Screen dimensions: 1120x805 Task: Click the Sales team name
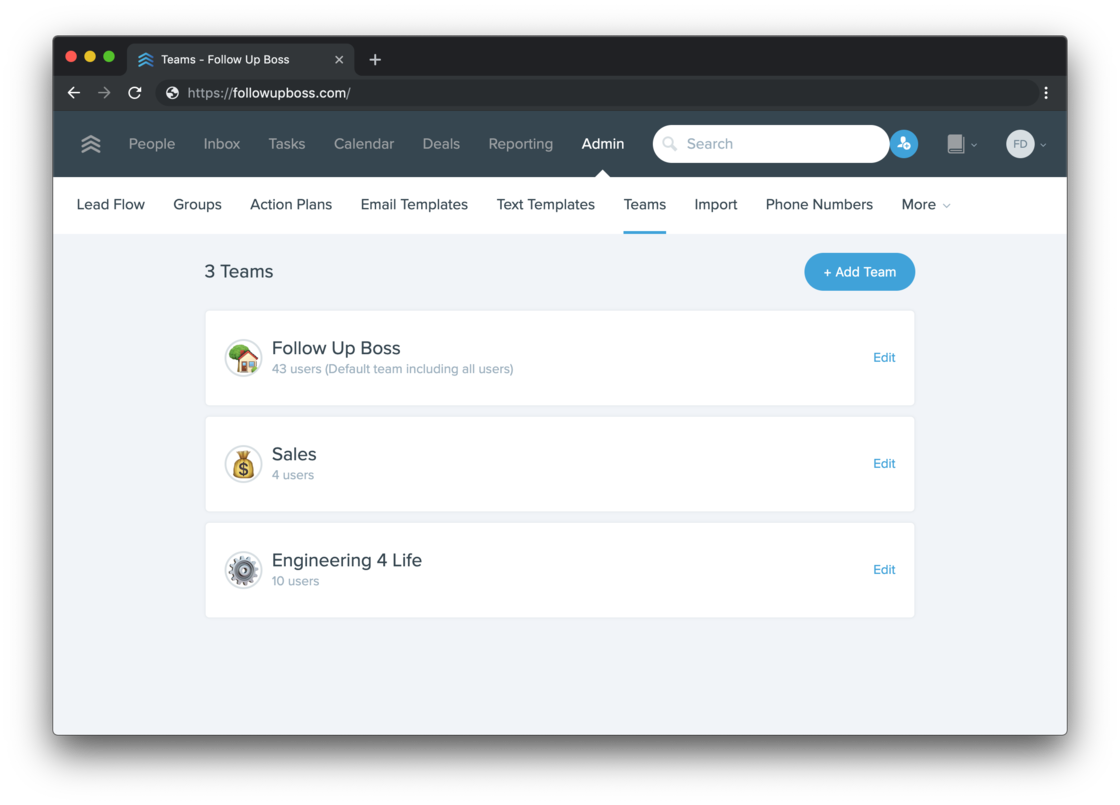pos(294,454)
